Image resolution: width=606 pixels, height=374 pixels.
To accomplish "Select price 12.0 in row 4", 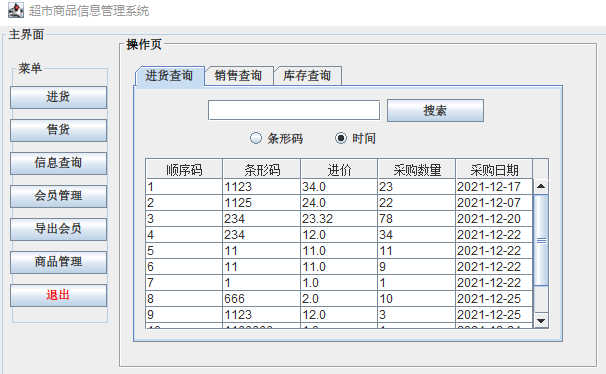I will point(339,235).
